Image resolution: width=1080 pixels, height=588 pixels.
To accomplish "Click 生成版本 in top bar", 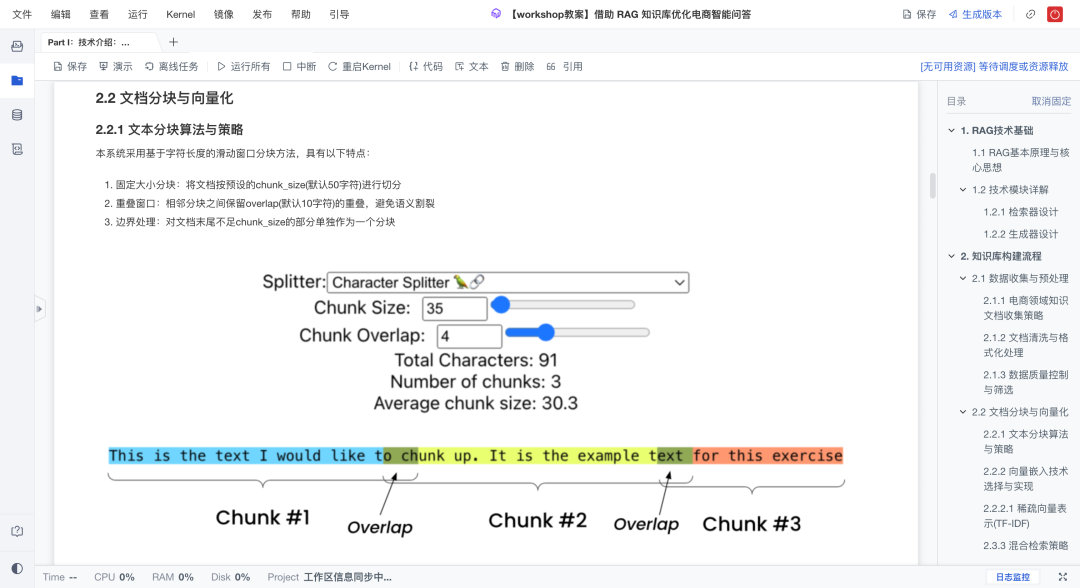I will click(x=975, y=14).
